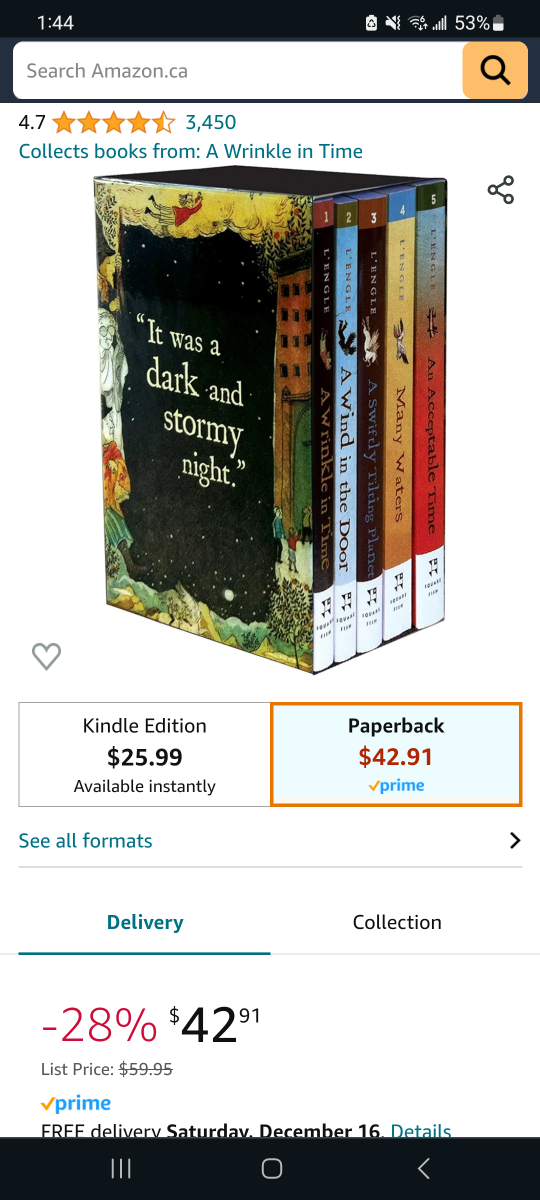Switch to the Collection tab

(x=397, y=922)
